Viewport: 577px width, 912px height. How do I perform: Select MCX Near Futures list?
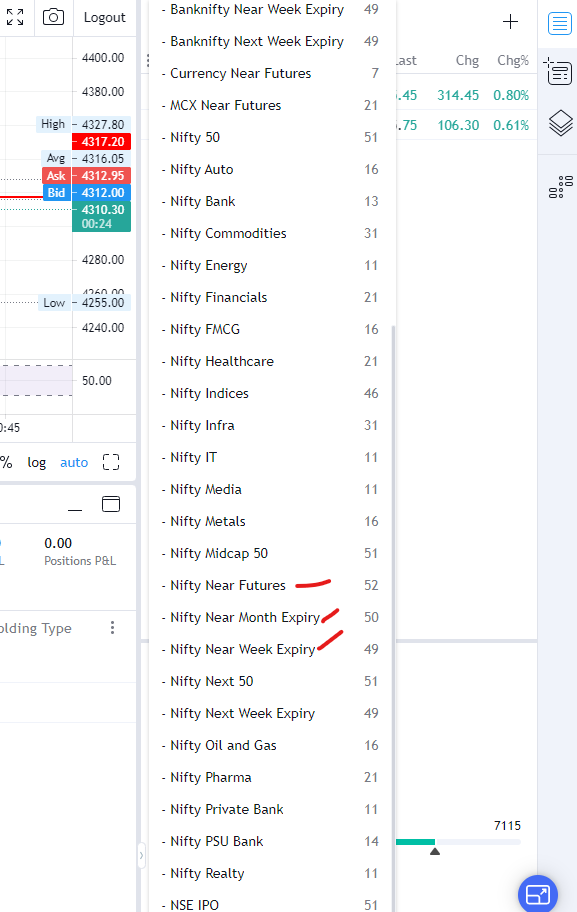[x=271, y=105]
